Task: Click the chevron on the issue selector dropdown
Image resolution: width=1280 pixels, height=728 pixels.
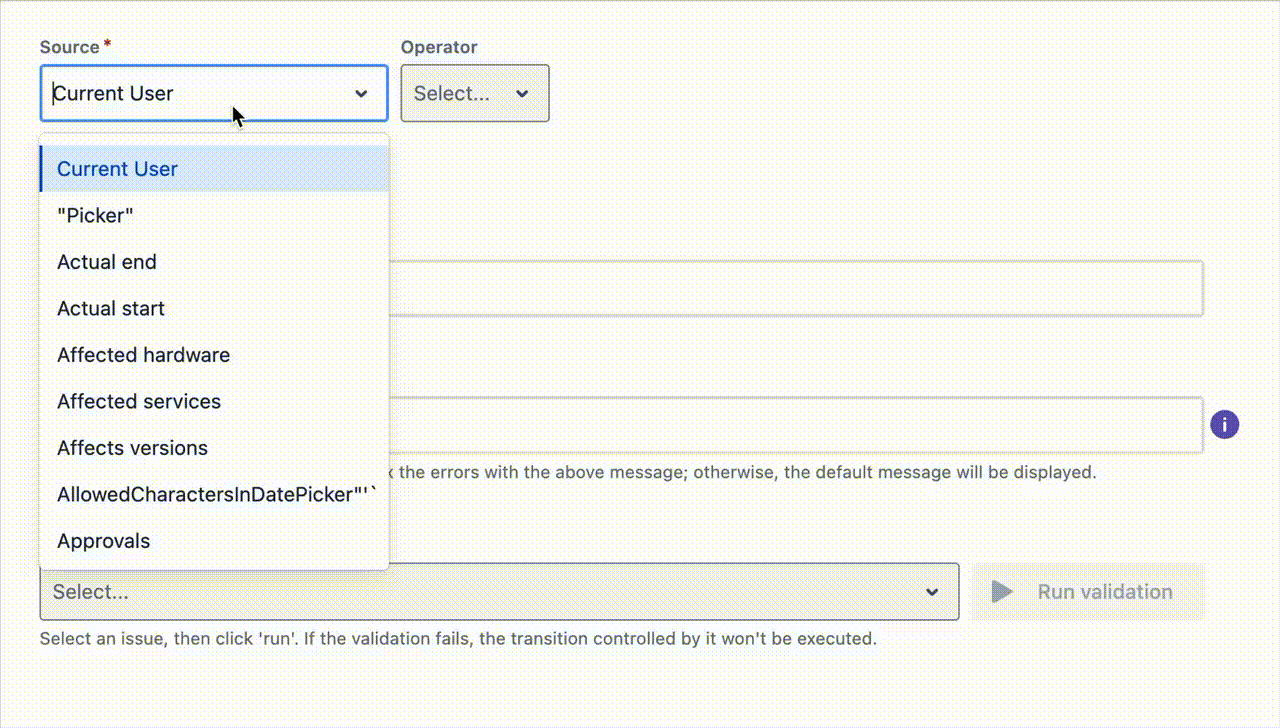Action: 932,591
